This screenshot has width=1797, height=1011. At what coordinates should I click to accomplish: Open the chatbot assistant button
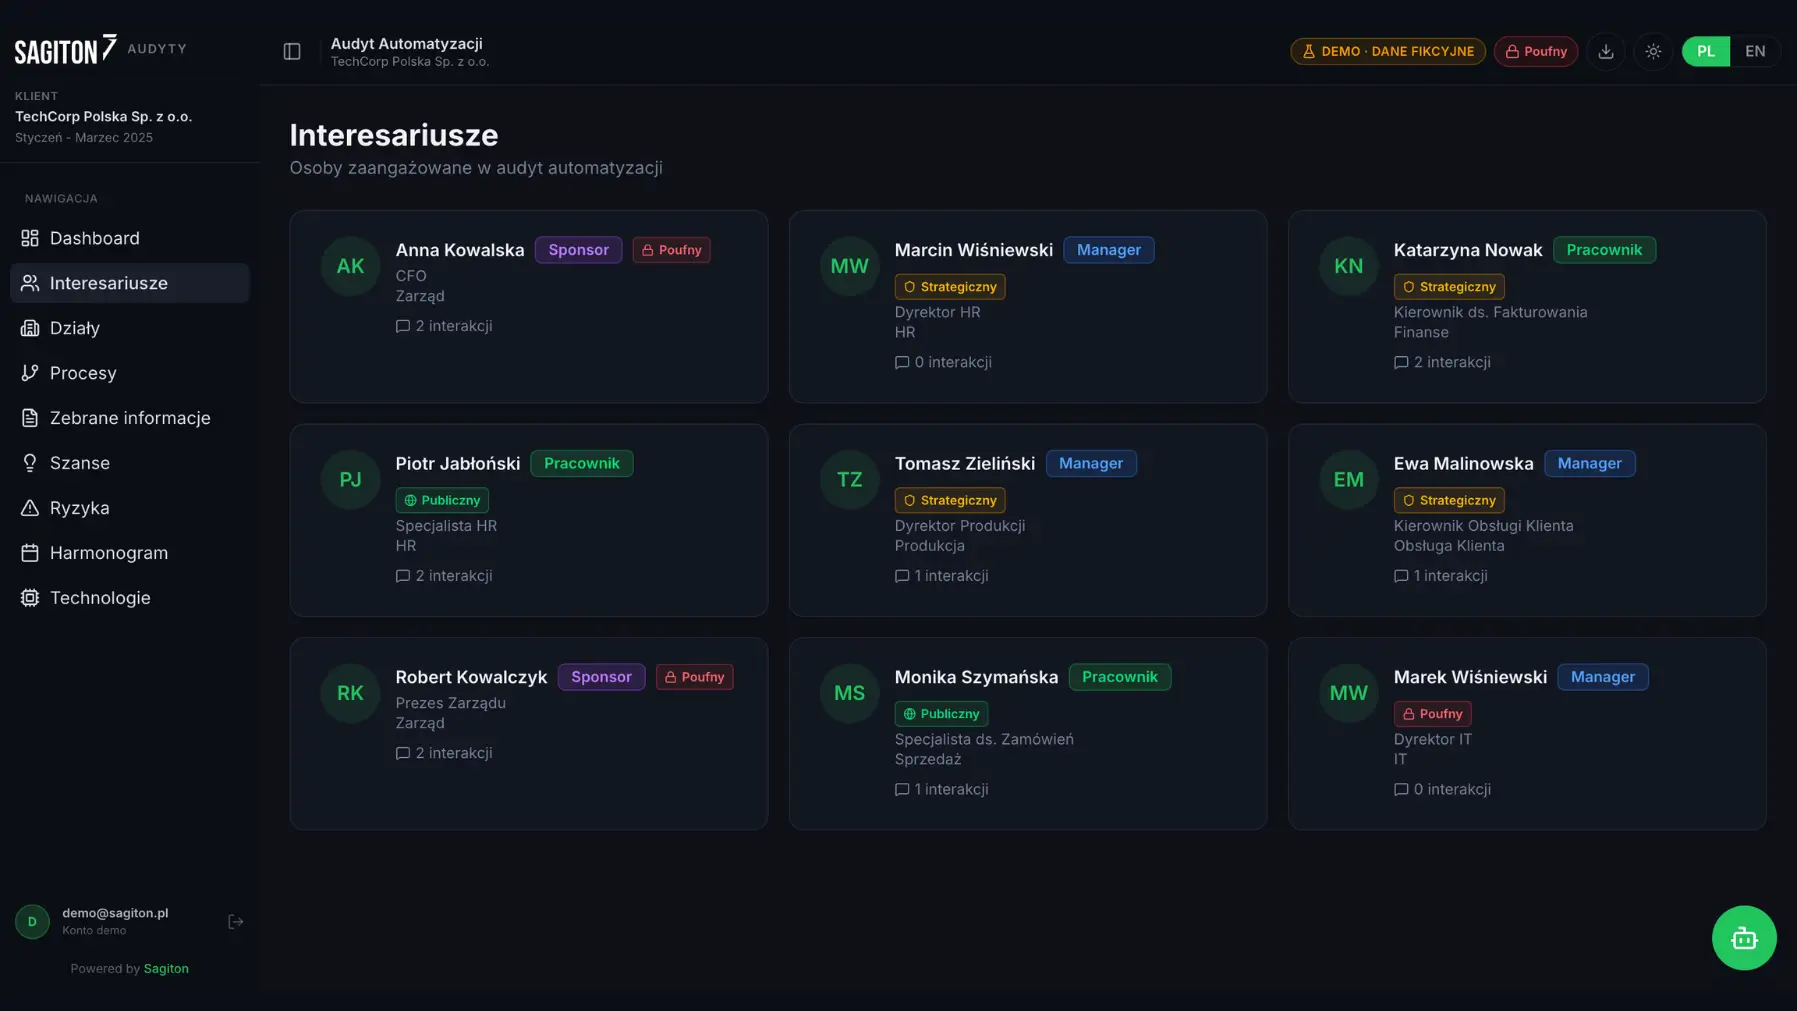point(1744,938)
